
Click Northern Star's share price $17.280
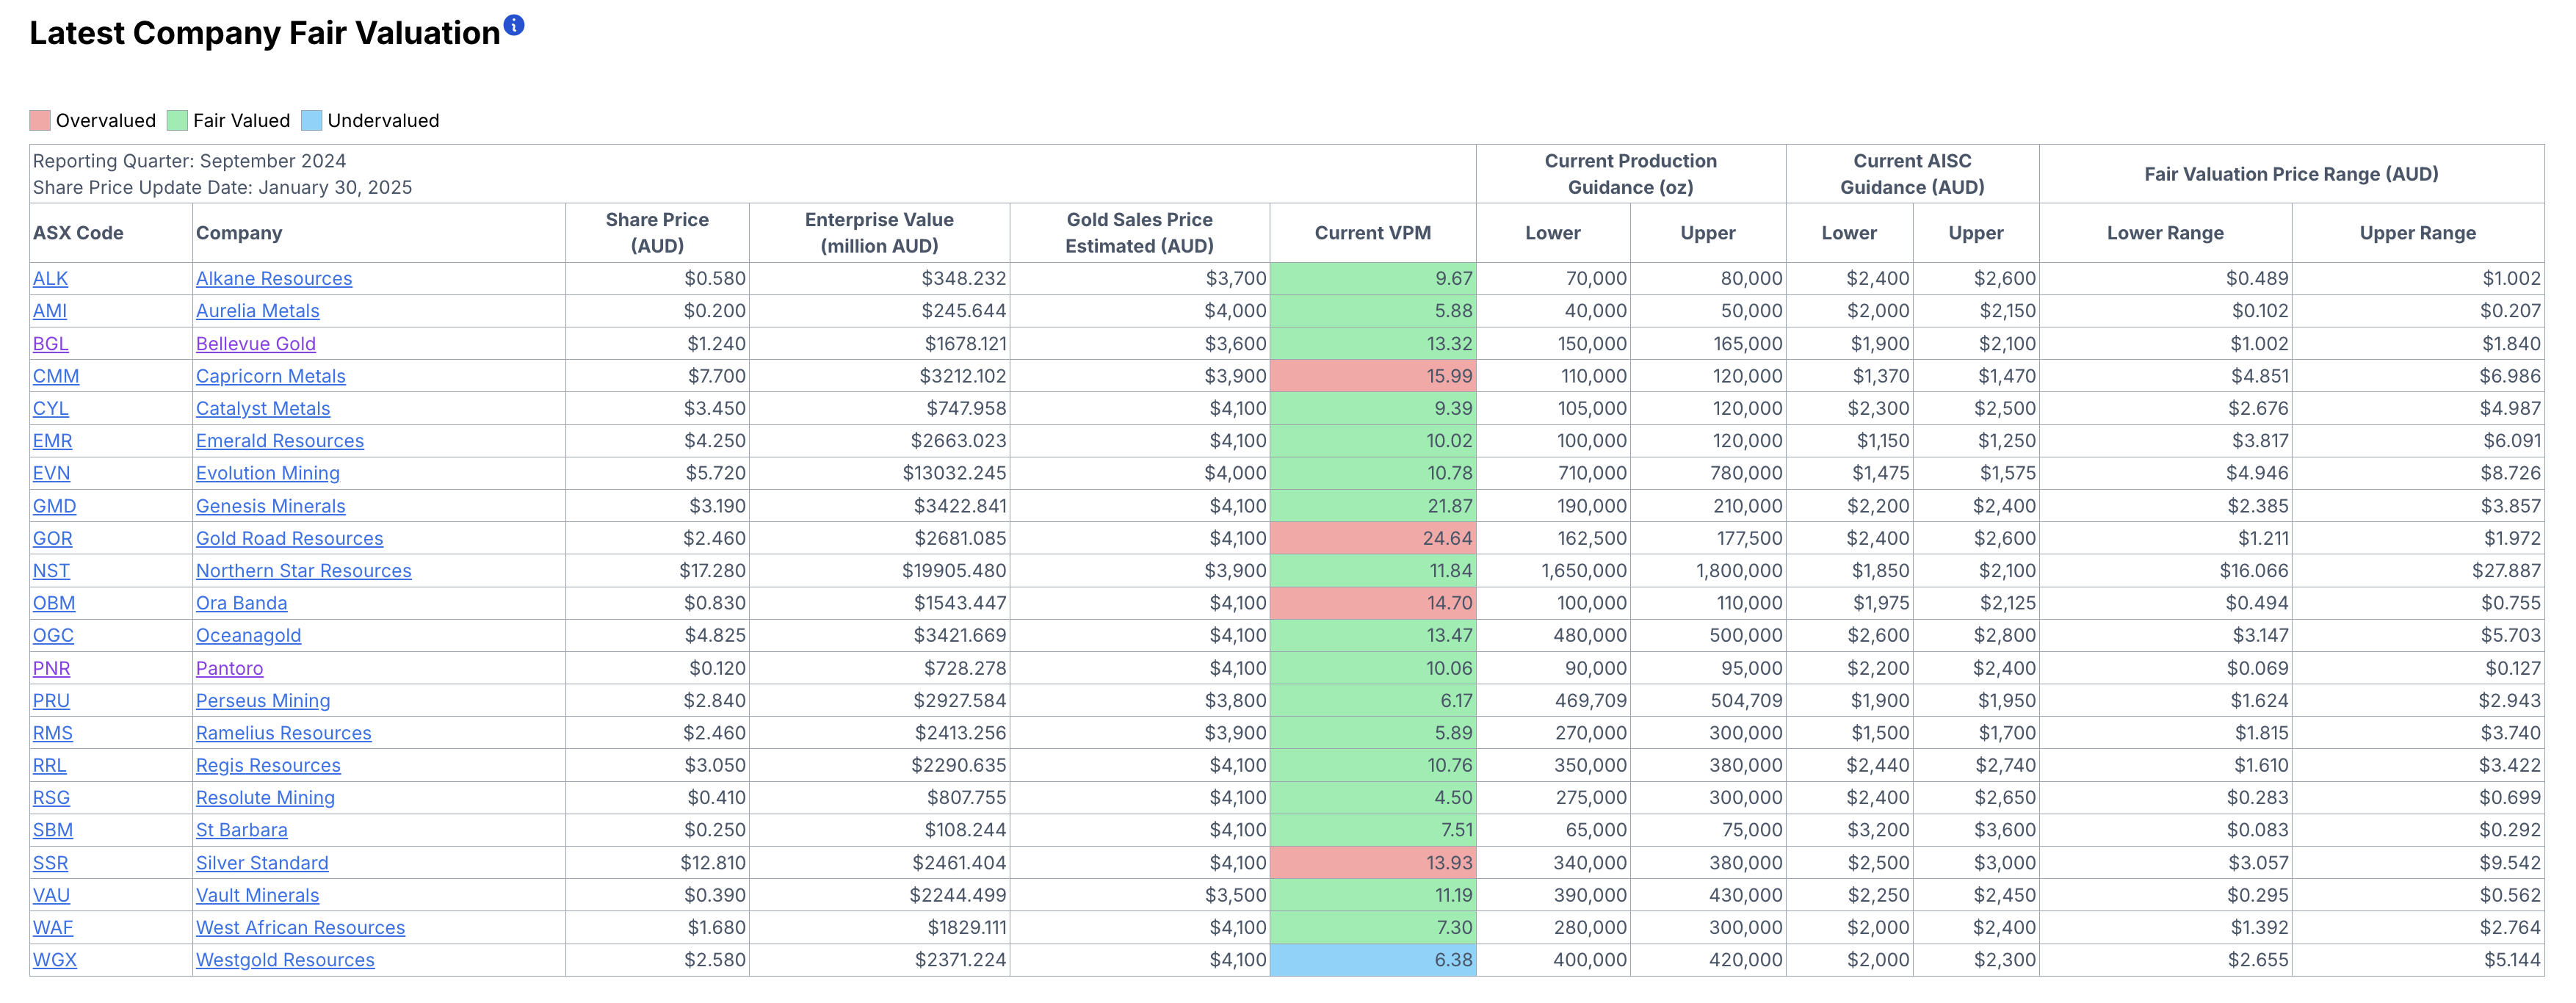(712, 571)
